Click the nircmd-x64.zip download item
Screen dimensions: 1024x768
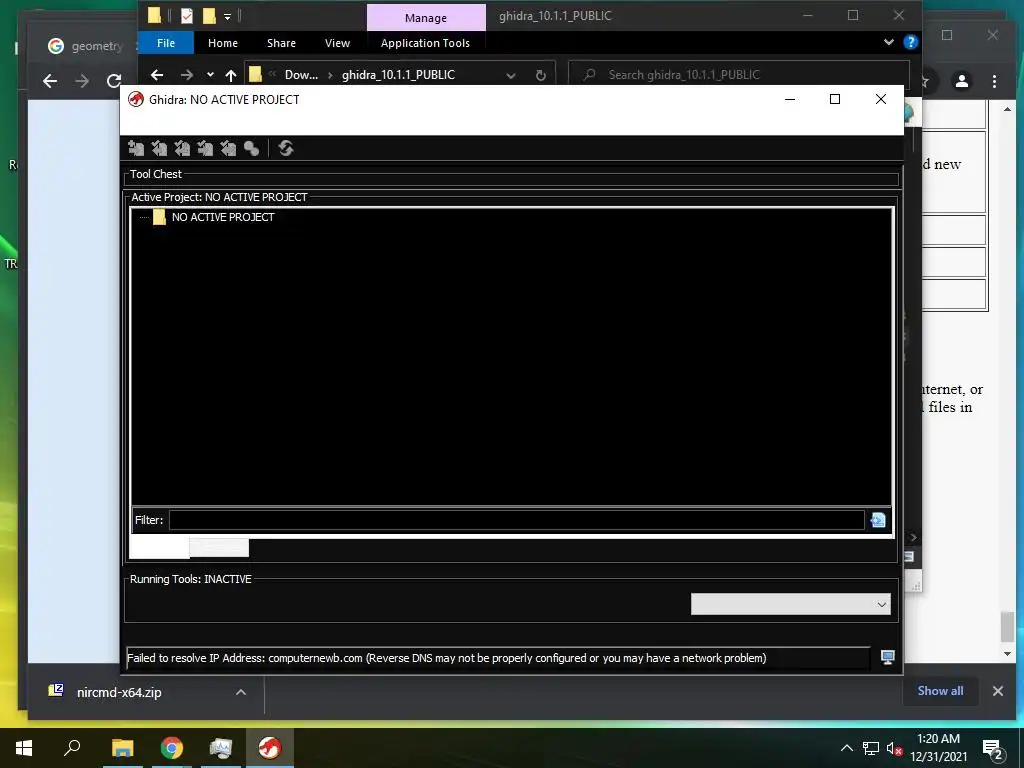pyautogui.click(x=119, y=692)
